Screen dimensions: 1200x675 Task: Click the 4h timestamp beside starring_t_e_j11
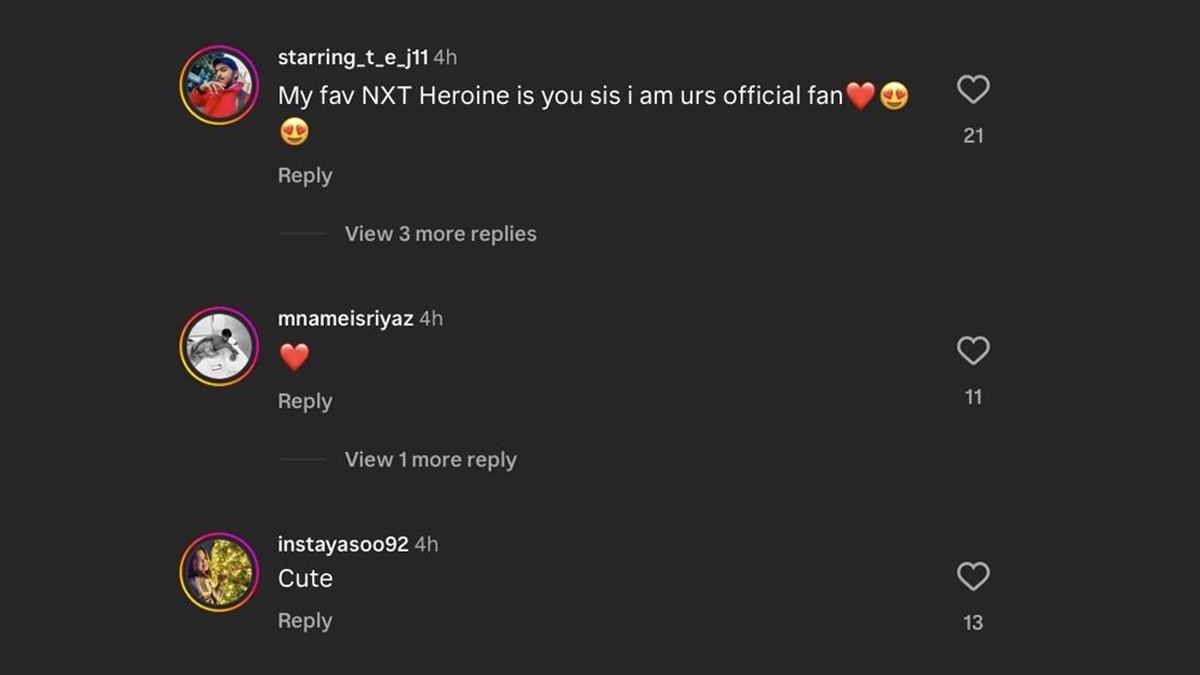tap(445, 58)
